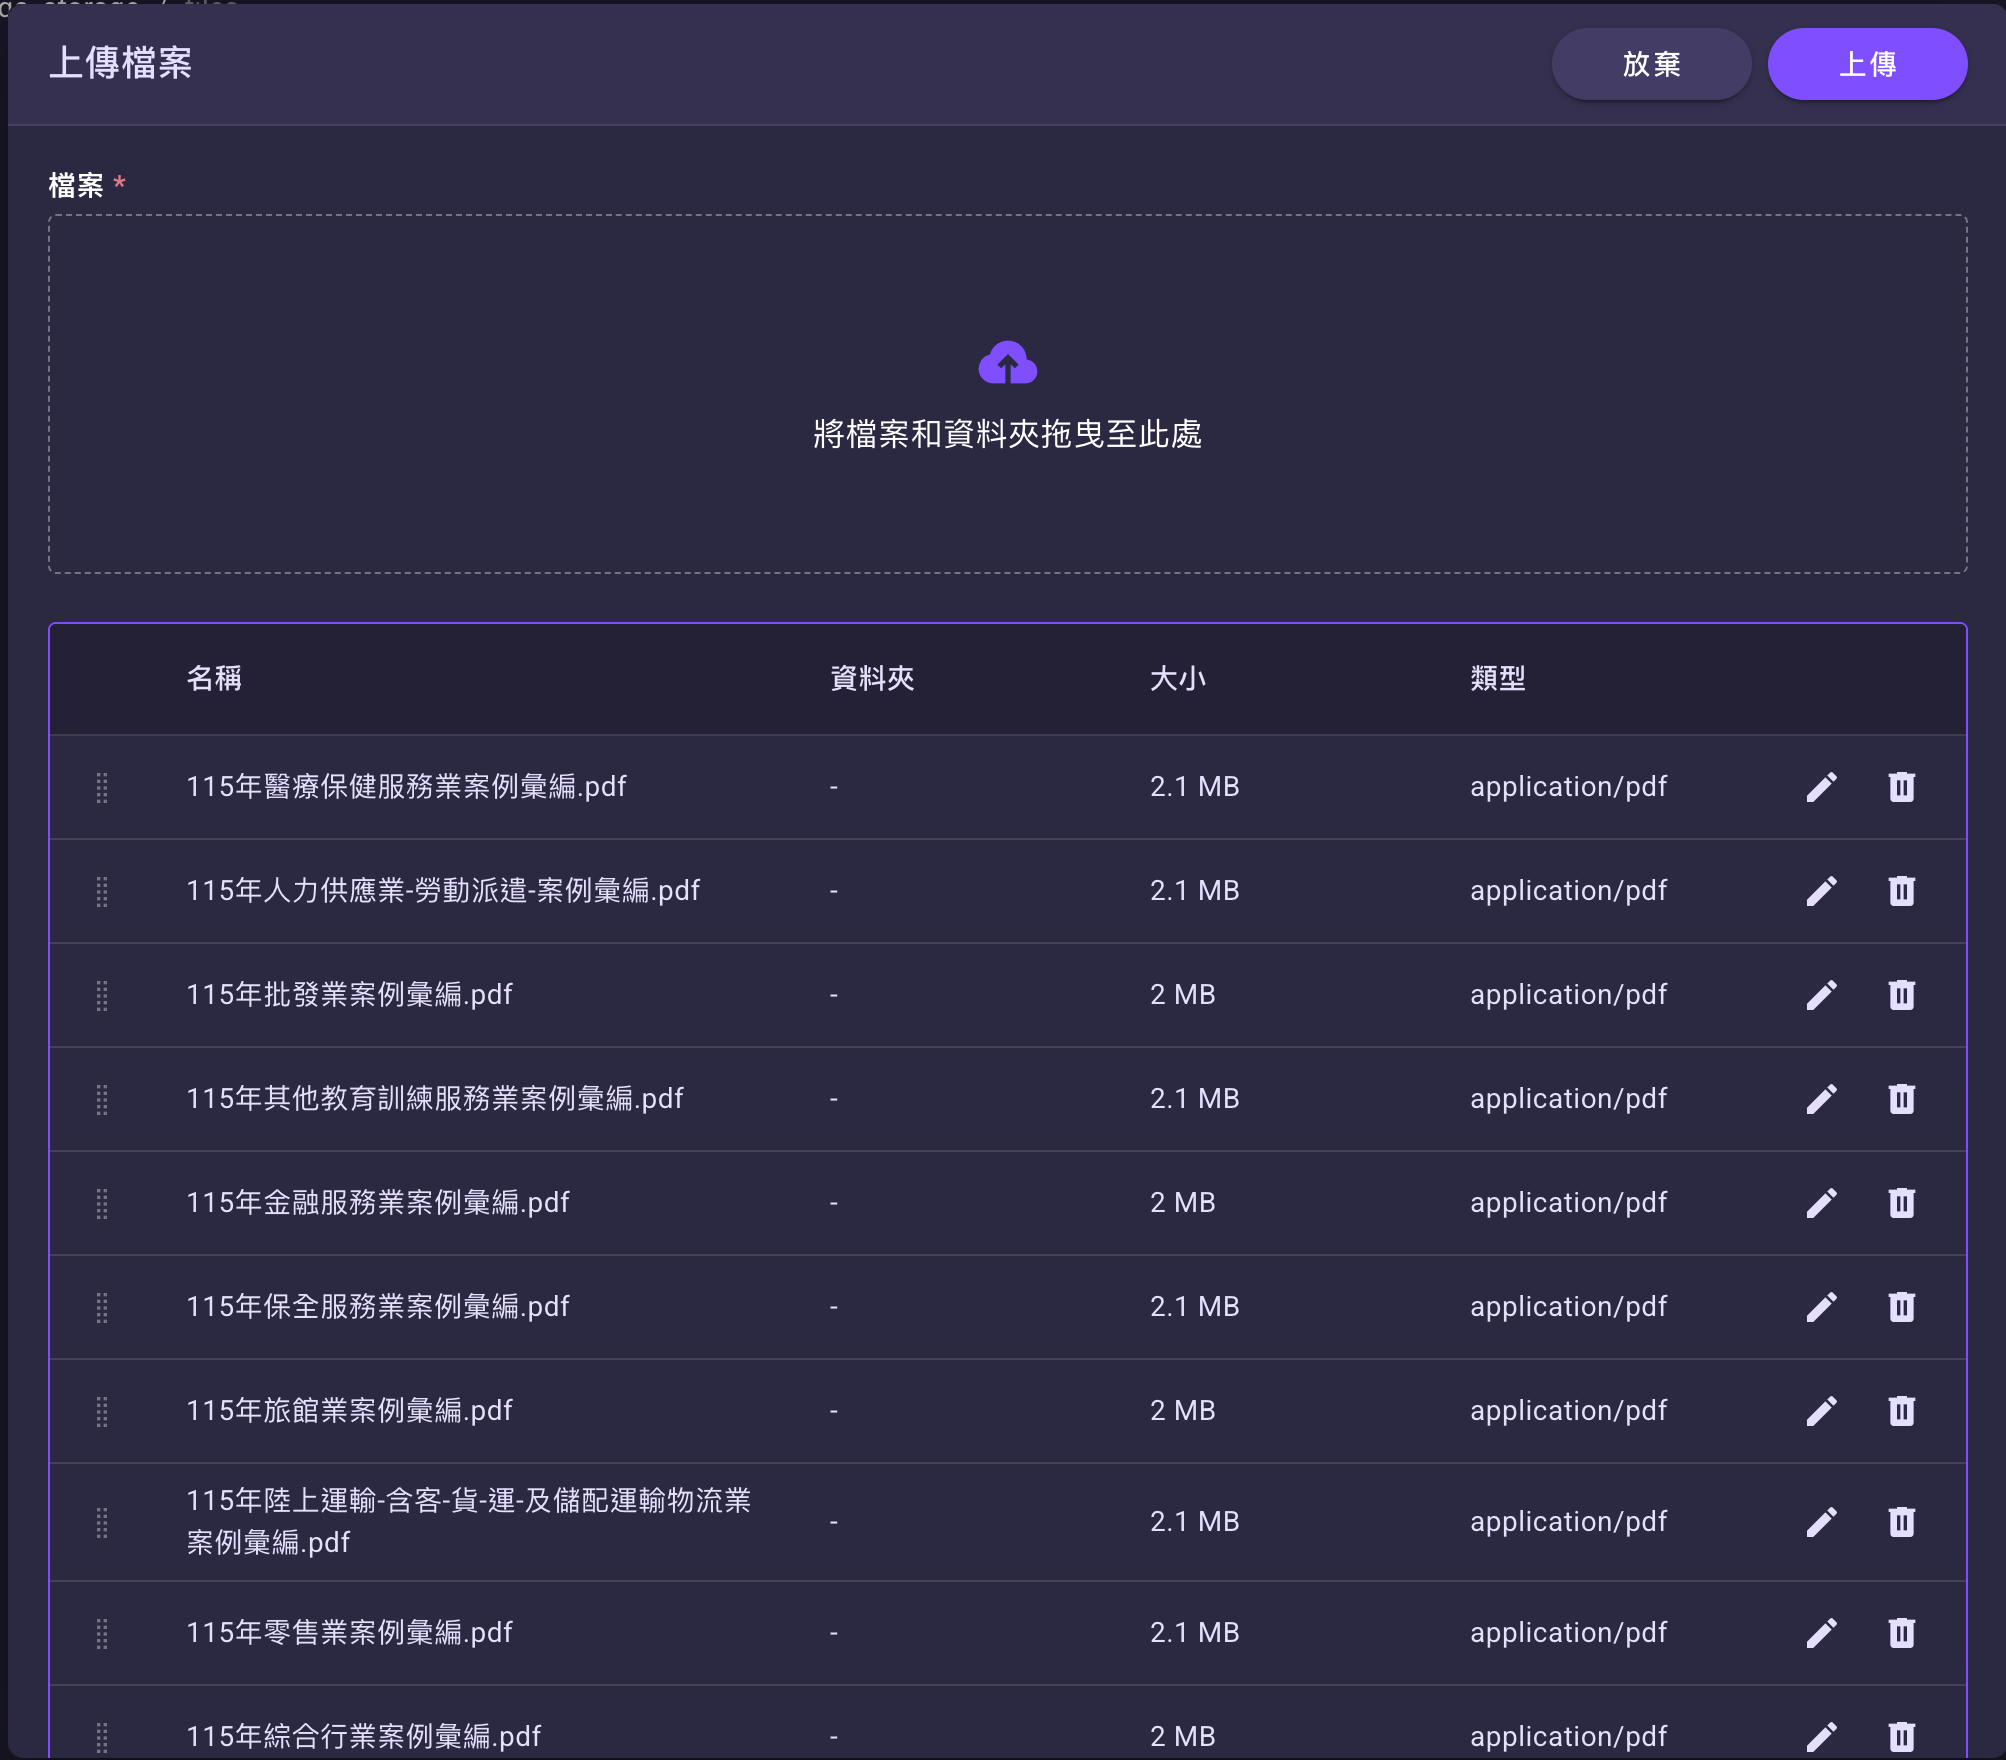The height and width of the screenshot is (1760, 2006).
Task: Delete 115年人力供應業-勞動派遣-案例彙編.pdf with trash icon
Action: [1901, 891]
